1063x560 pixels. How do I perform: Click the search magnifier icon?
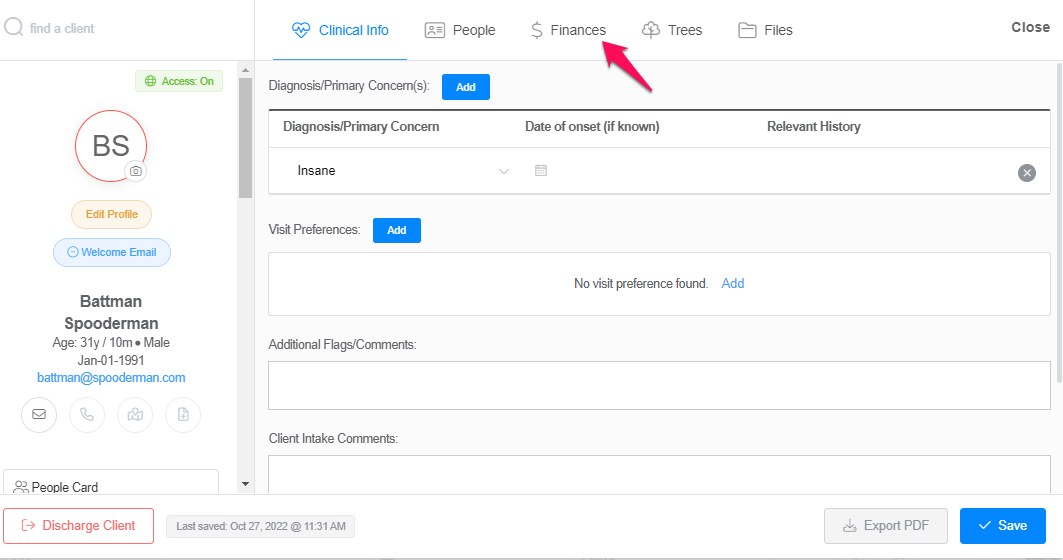point(14,27)
